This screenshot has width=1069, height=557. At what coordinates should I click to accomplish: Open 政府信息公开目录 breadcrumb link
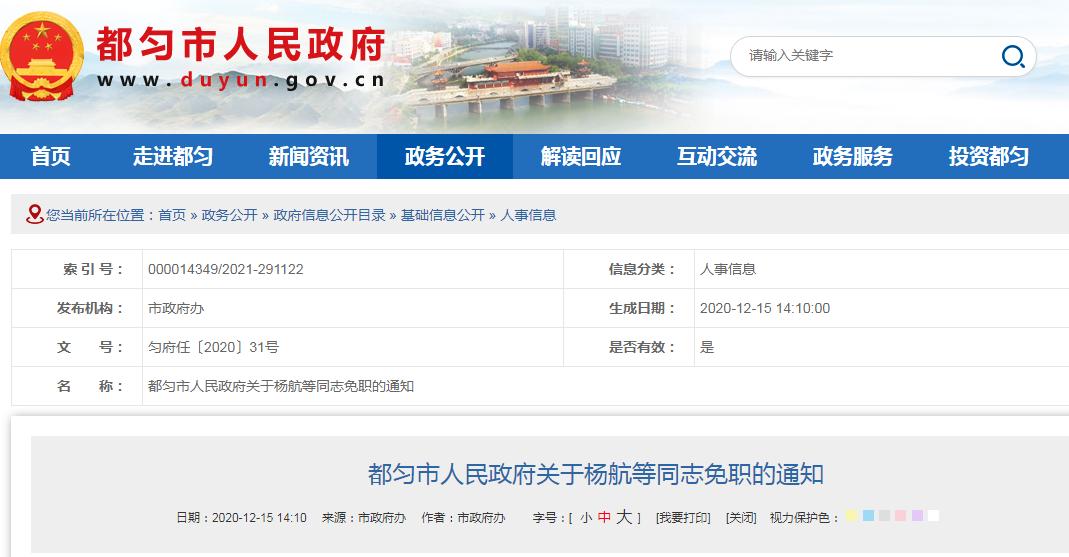[x=329, y=215]
